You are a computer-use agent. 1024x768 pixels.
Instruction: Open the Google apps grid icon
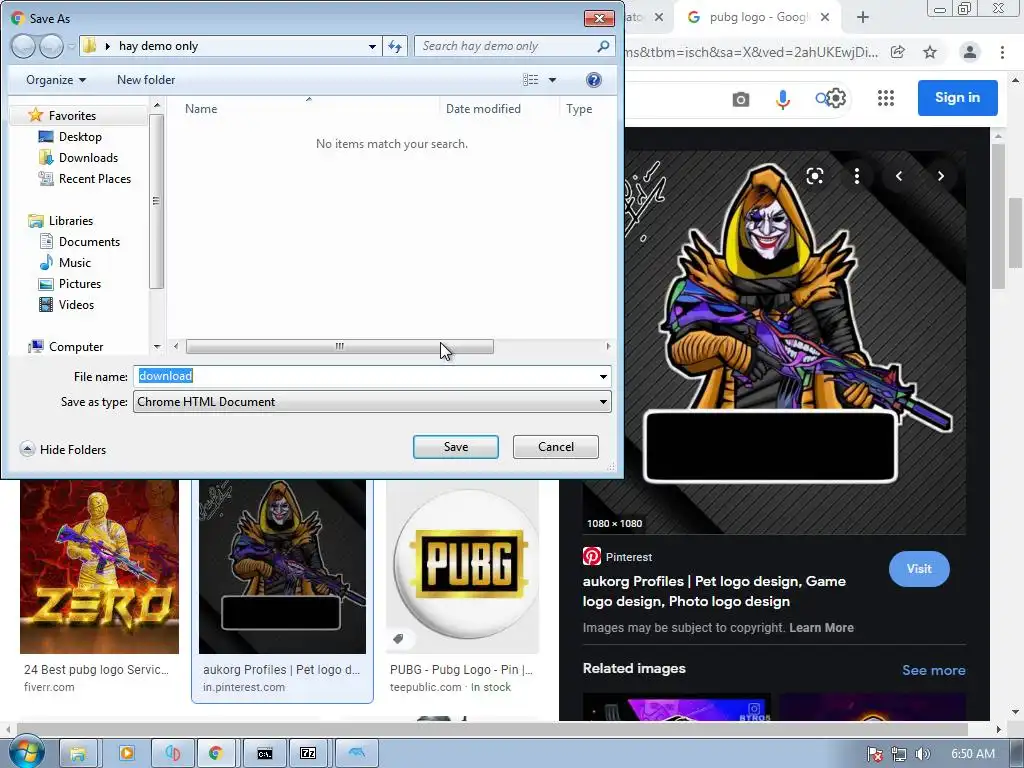[886, 99]
